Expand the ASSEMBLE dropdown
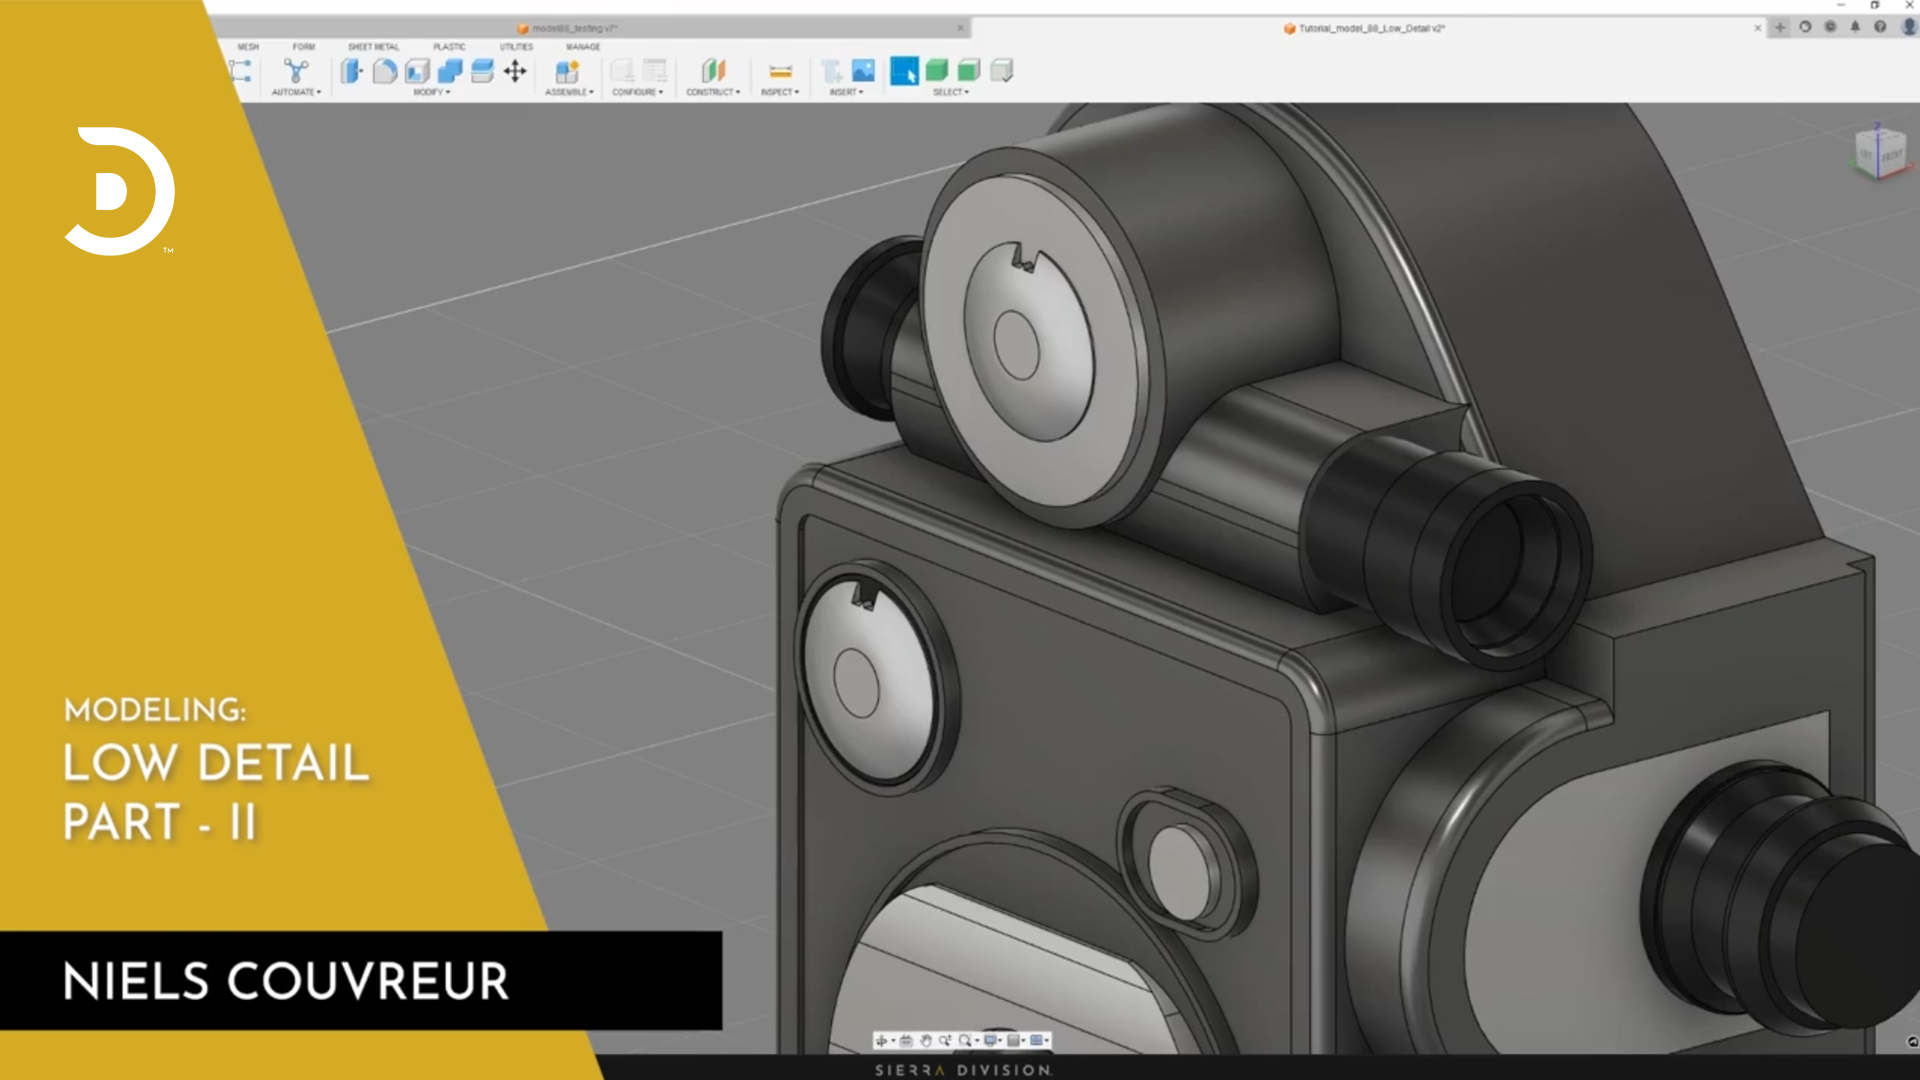The height and width of the screenshot is (1080, 1920). point(569,92)
